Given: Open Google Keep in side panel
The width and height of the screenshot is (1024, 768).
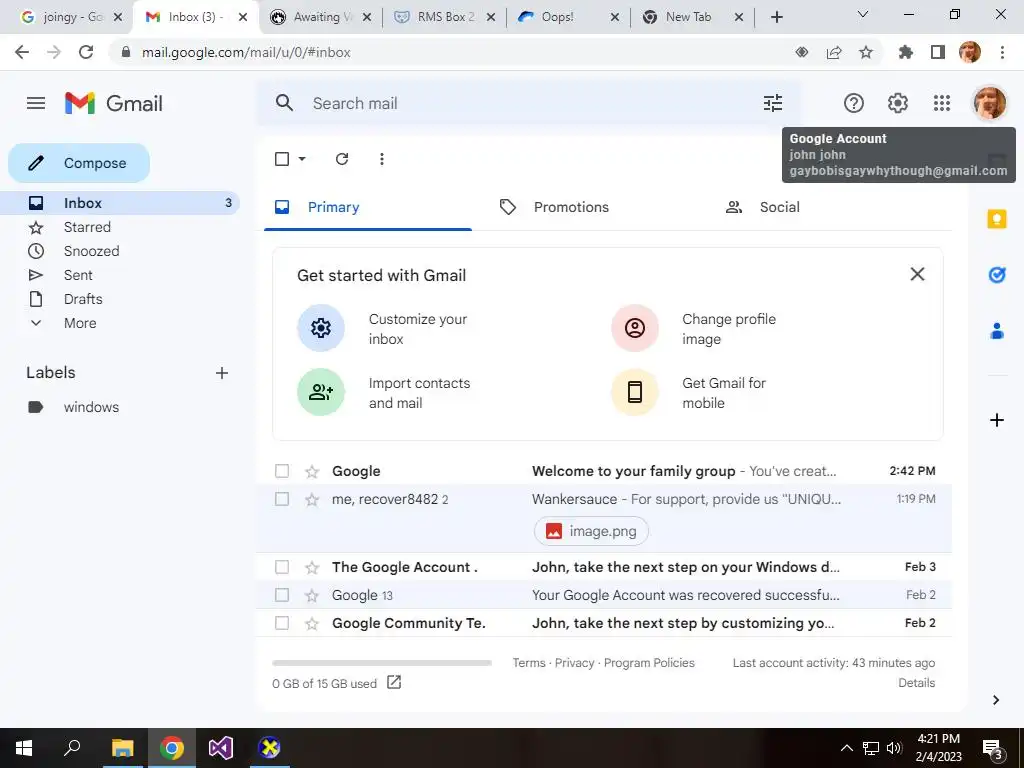Looking at the screenshot, I should click(997, 219).
